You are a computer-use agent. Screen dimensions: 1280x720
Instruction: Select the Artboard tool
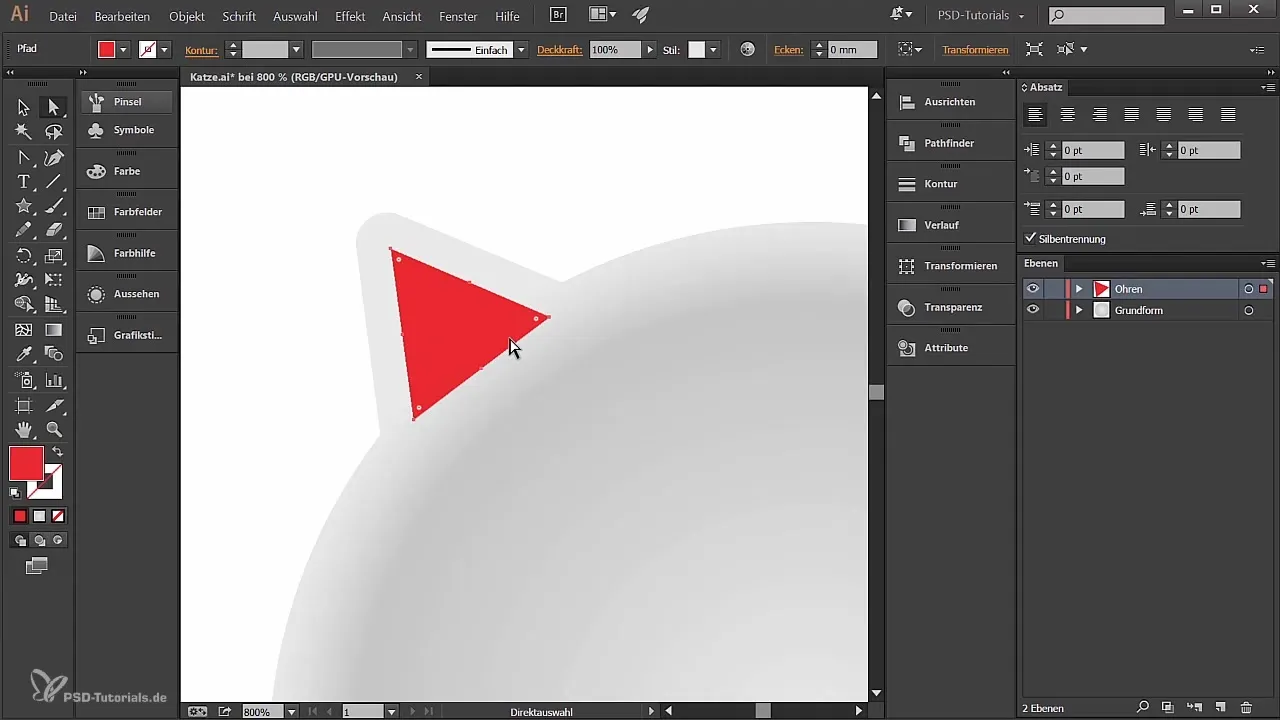(23, 405)
